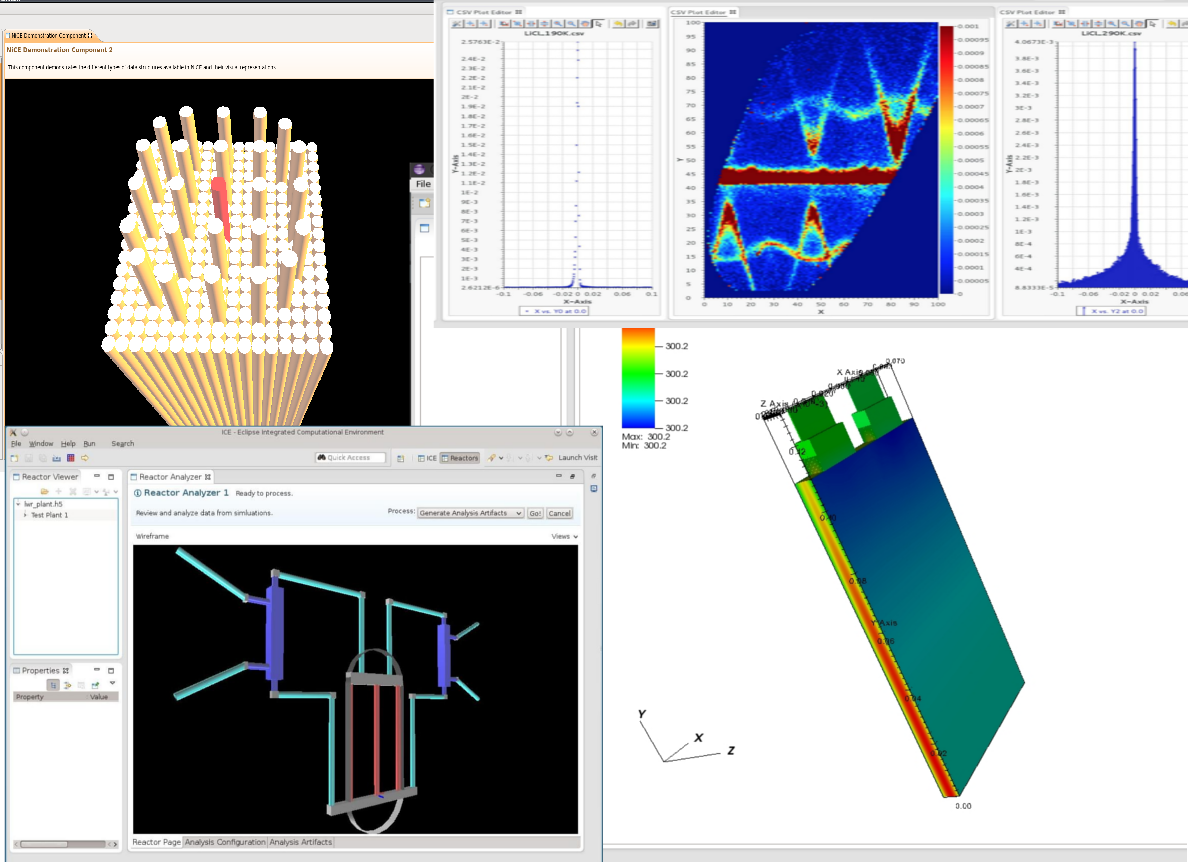Click the open folder icon in Reactor Viewer

[x=45, y=492]
